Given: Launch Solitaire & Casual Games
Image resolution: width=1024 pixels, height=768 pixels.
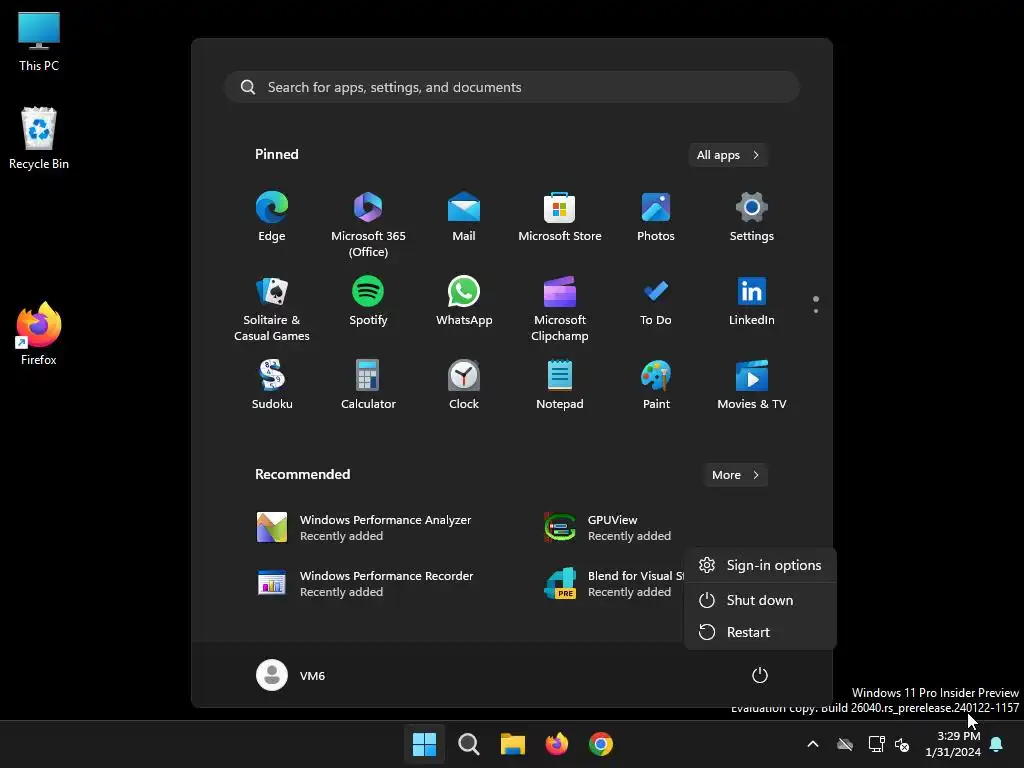Looking at the screenshot, I should tap(272, 308).
